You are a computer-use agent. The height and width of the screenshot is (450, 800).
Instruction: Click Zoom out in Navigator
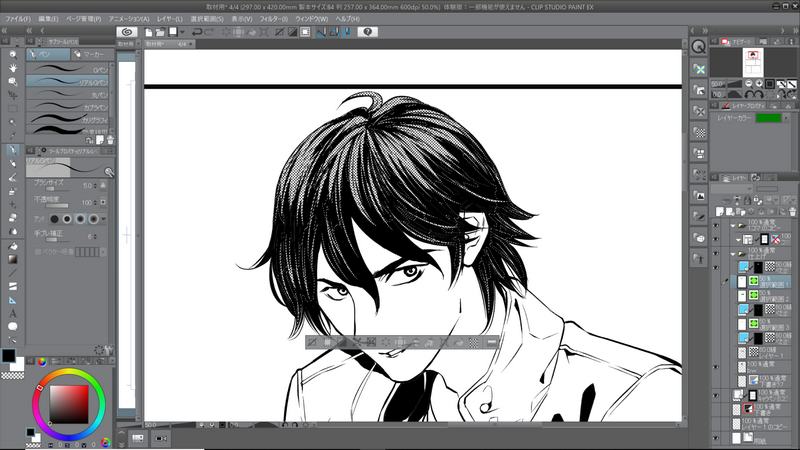[748, 84]
